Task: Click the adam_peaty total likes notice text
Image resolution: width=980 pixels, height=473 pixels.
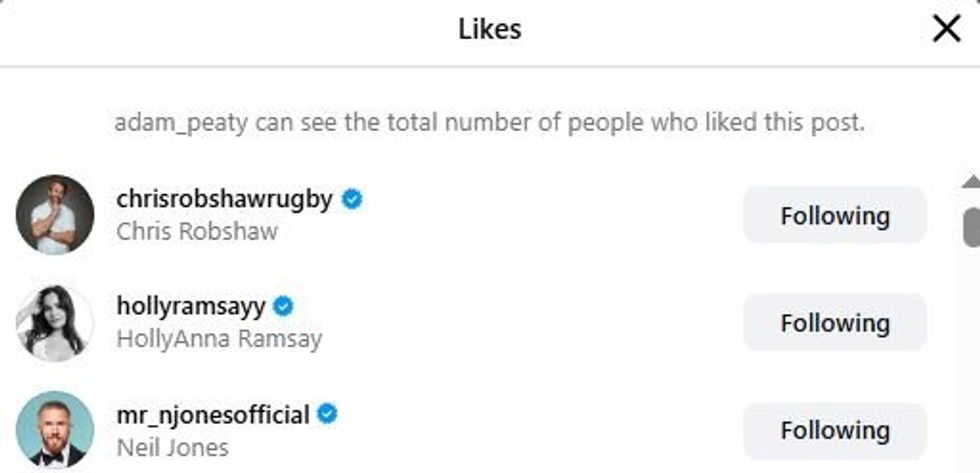Action: tap(489, 124)
